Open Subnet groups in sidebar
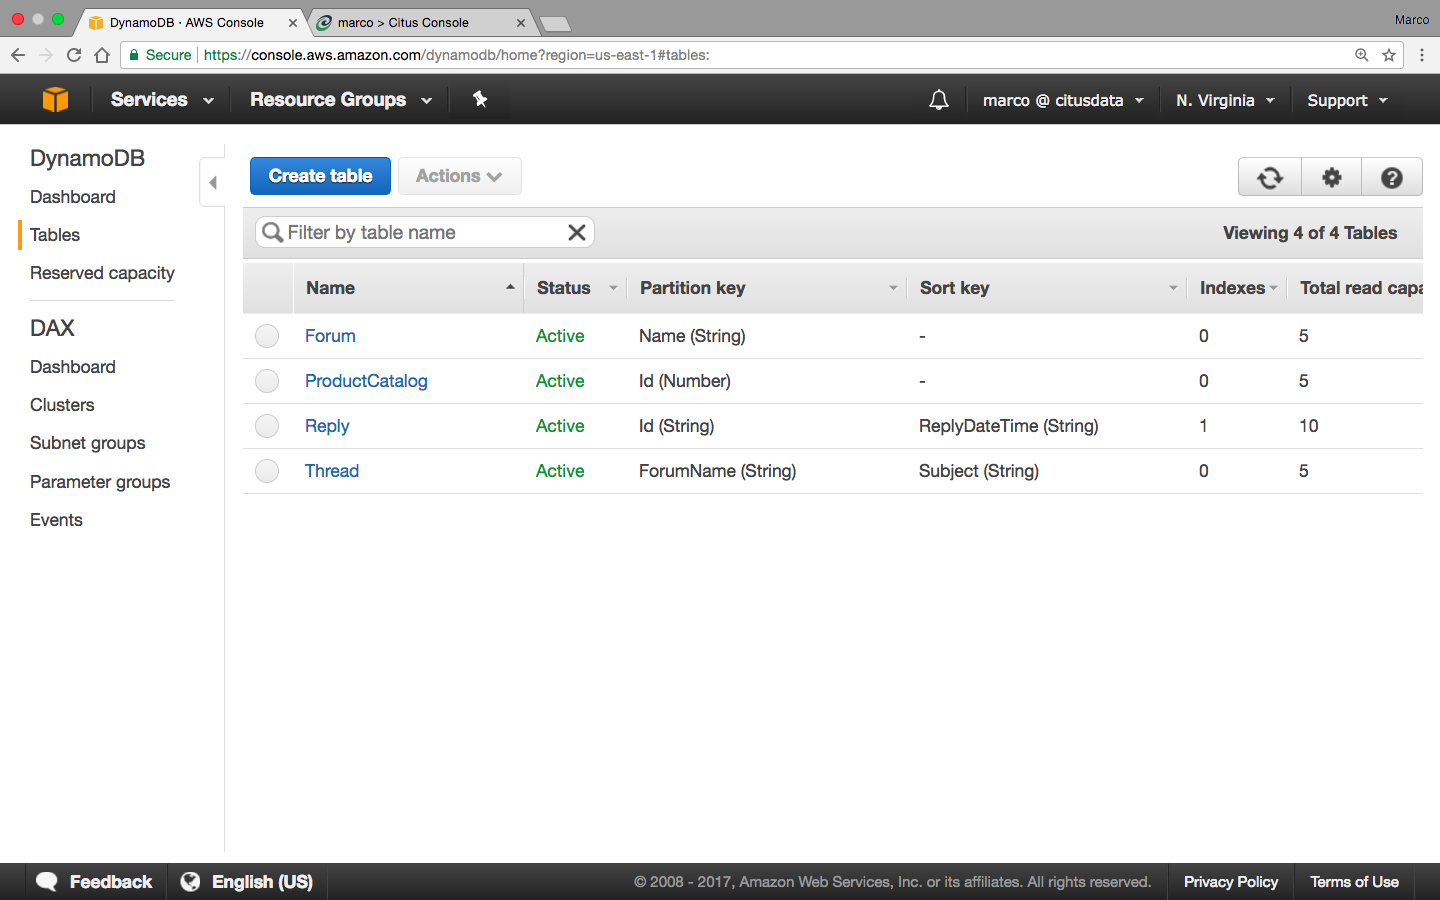 click(x=88, y=443)
